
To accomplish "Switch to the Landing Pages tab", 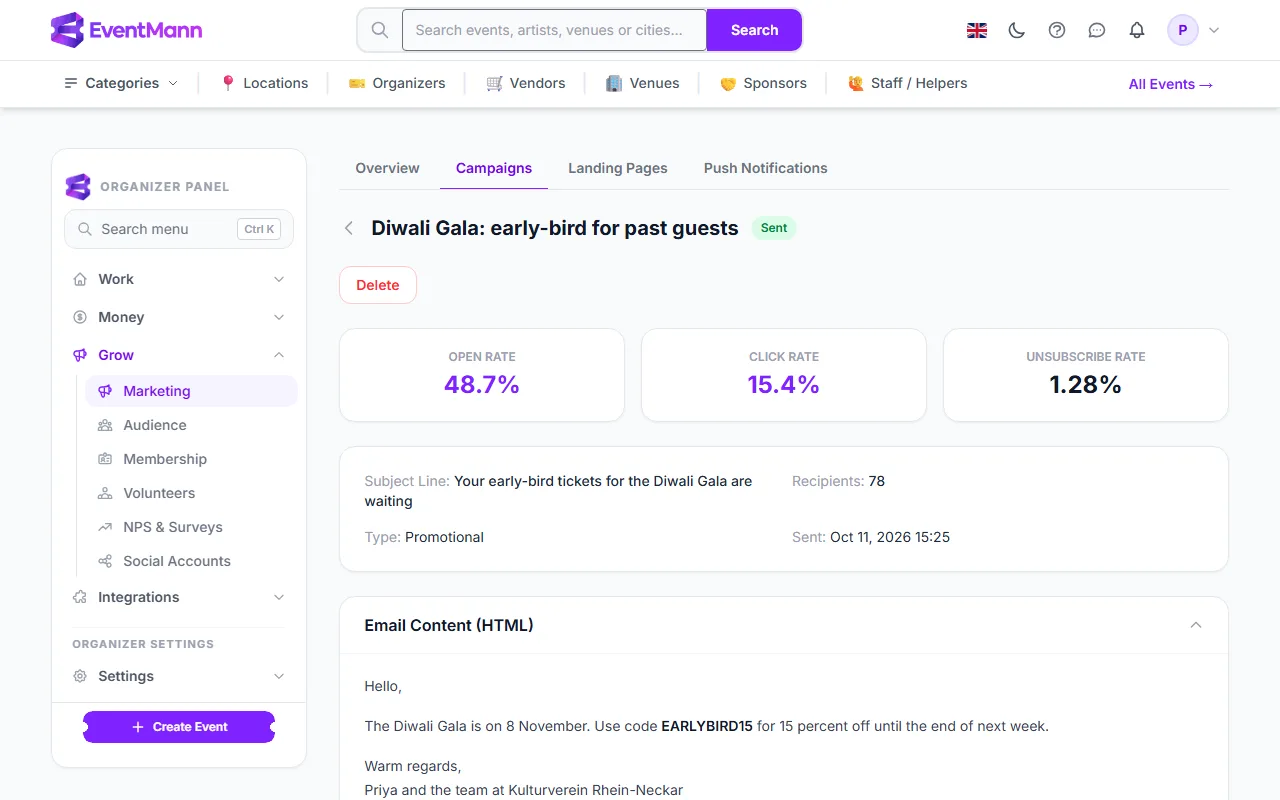I will point(618,168).
